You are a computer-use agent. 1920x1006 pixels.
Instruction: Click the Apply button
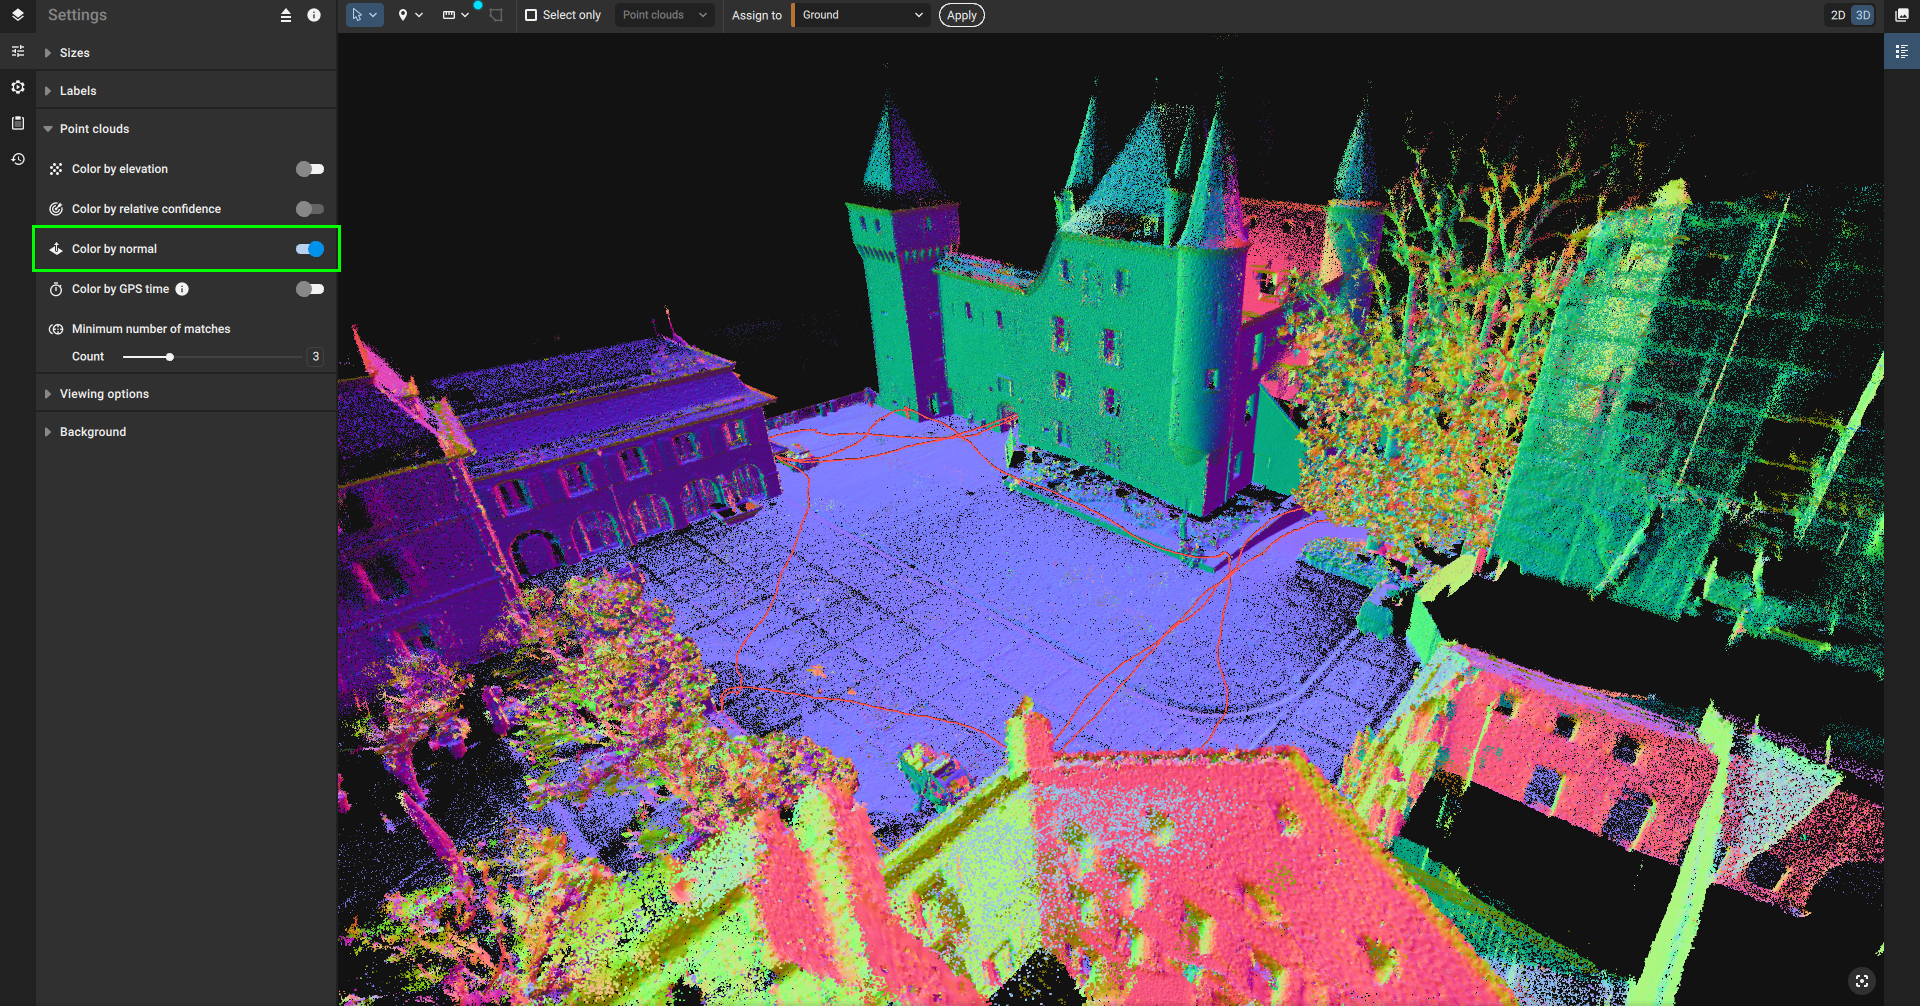pos(960,15)
